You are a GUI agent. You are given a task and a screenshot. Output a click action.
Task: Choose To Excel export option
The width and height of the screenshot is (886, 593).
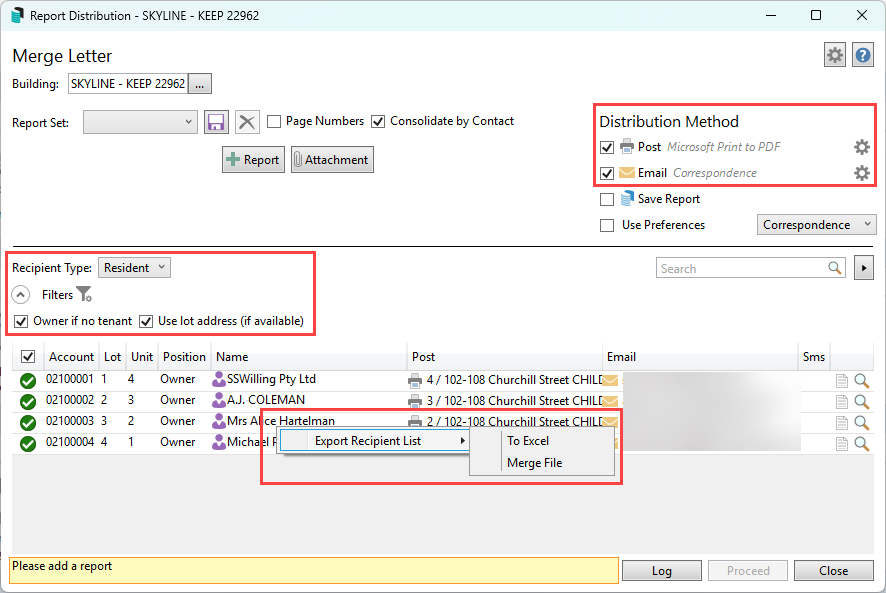[x=528, y=441]
